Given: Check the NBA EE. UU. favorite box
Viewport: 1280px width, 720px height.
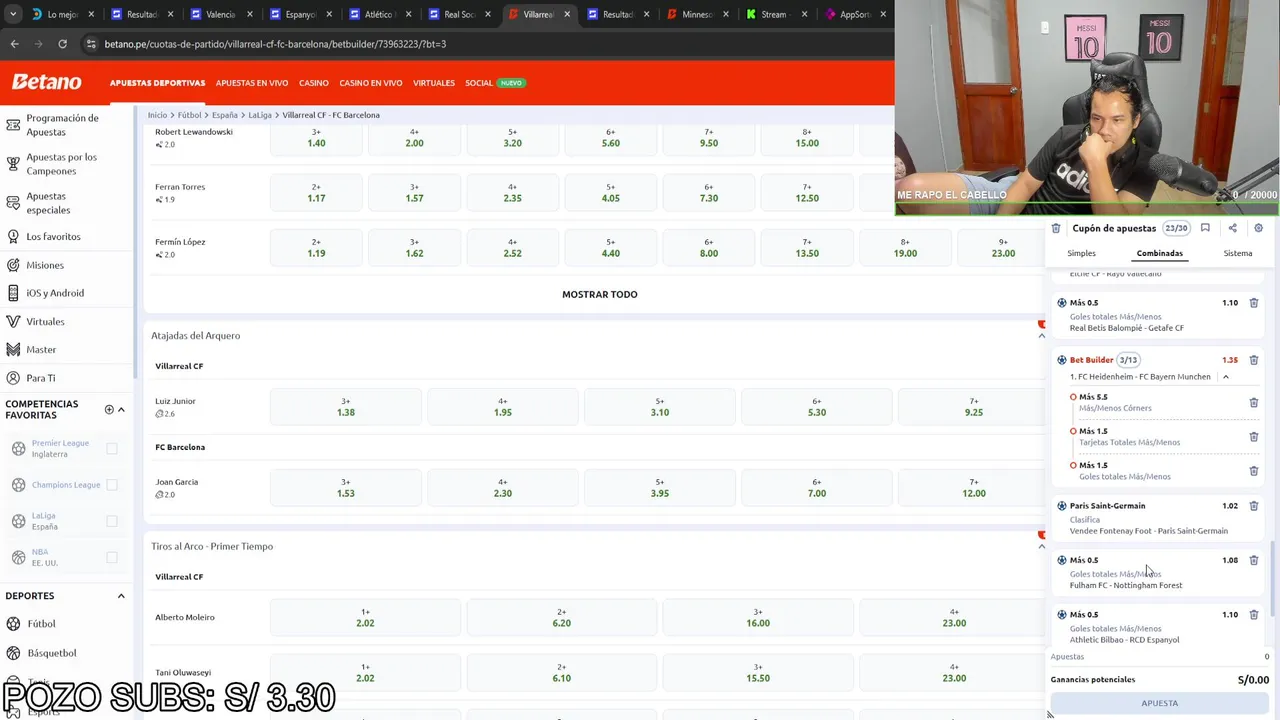Looking at the screenshot, I should 112,557.
